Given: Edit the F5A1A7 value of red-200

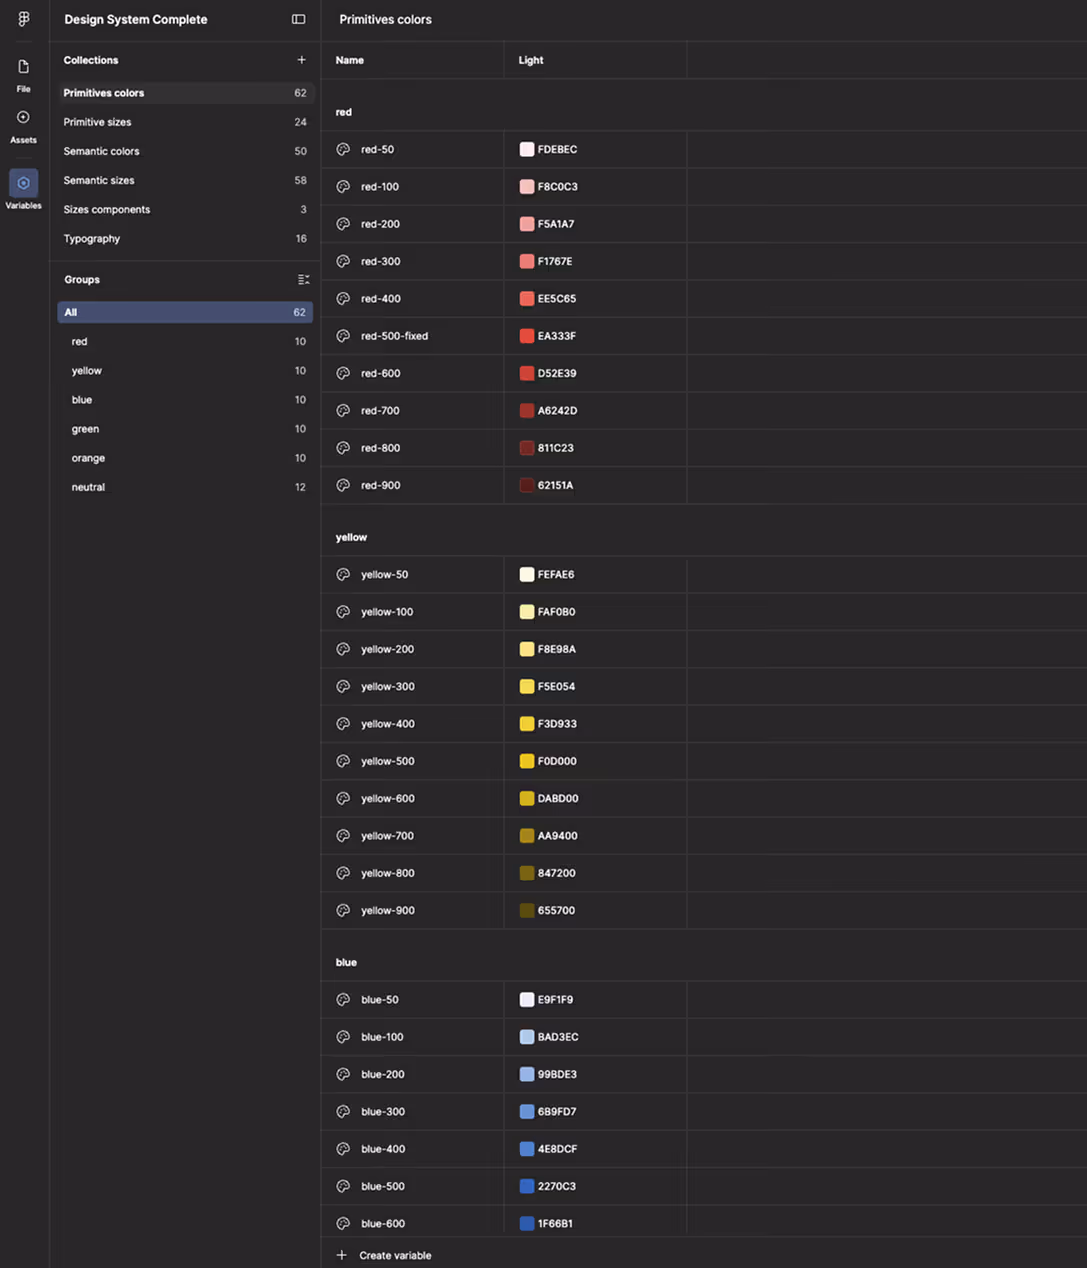Looking at the screenshot, I should tap(556, 224).
